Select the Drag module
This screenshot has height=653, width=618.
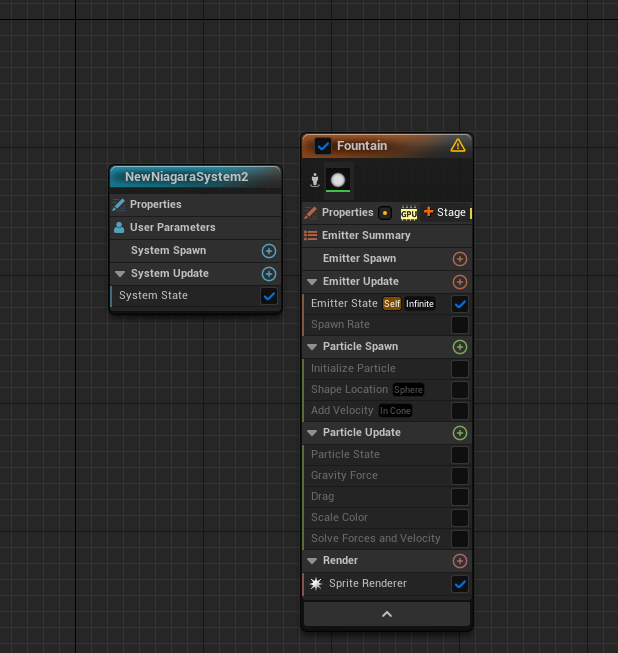pos(387,497)
